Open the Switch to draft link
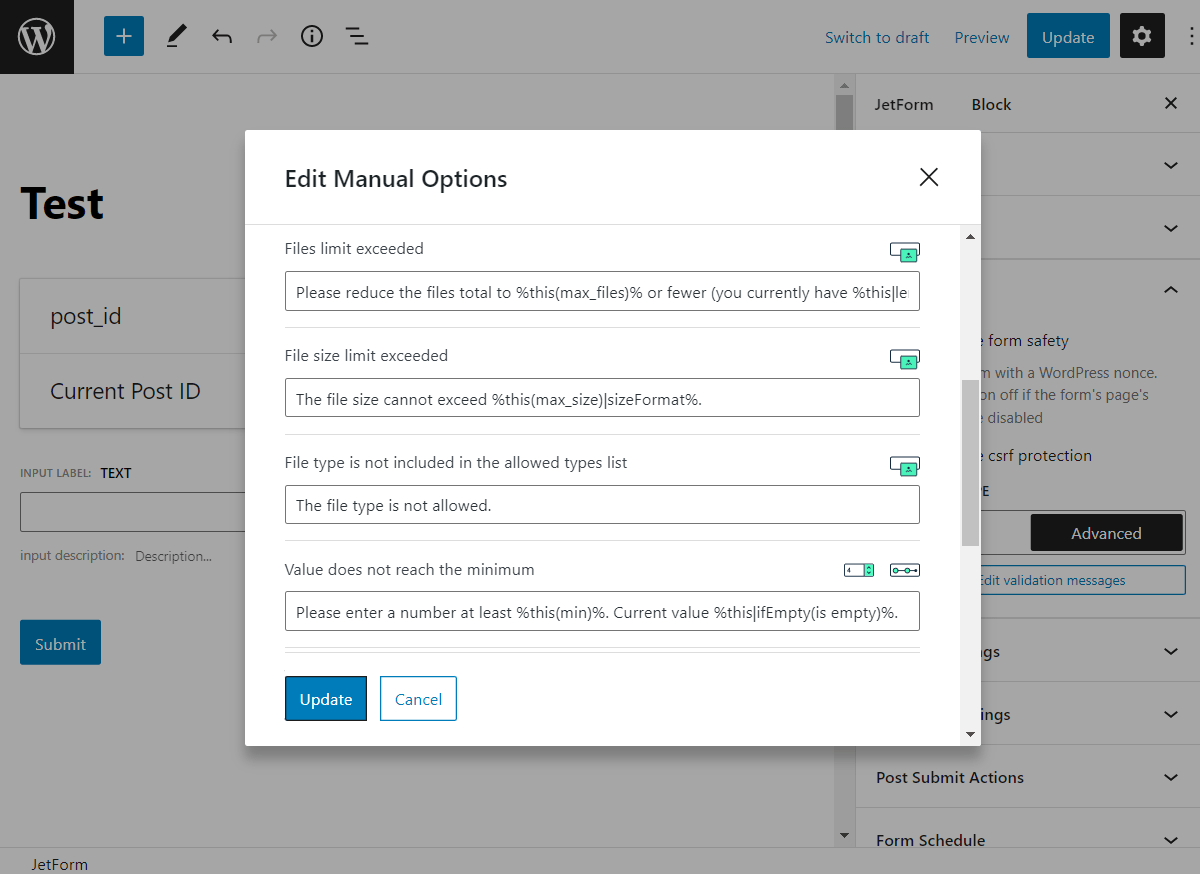 [877, 37]
